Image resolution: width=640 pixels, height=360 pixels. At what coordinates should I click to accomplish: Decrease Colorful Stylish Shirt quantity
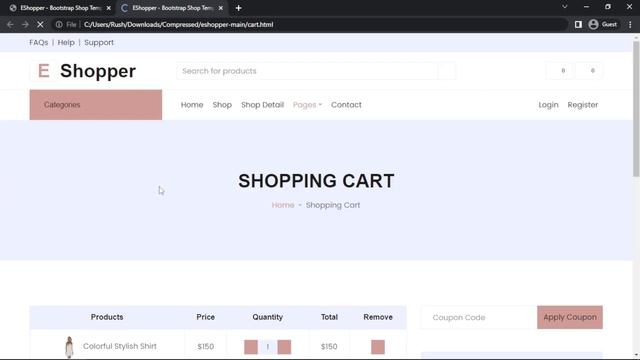point(251,347)
